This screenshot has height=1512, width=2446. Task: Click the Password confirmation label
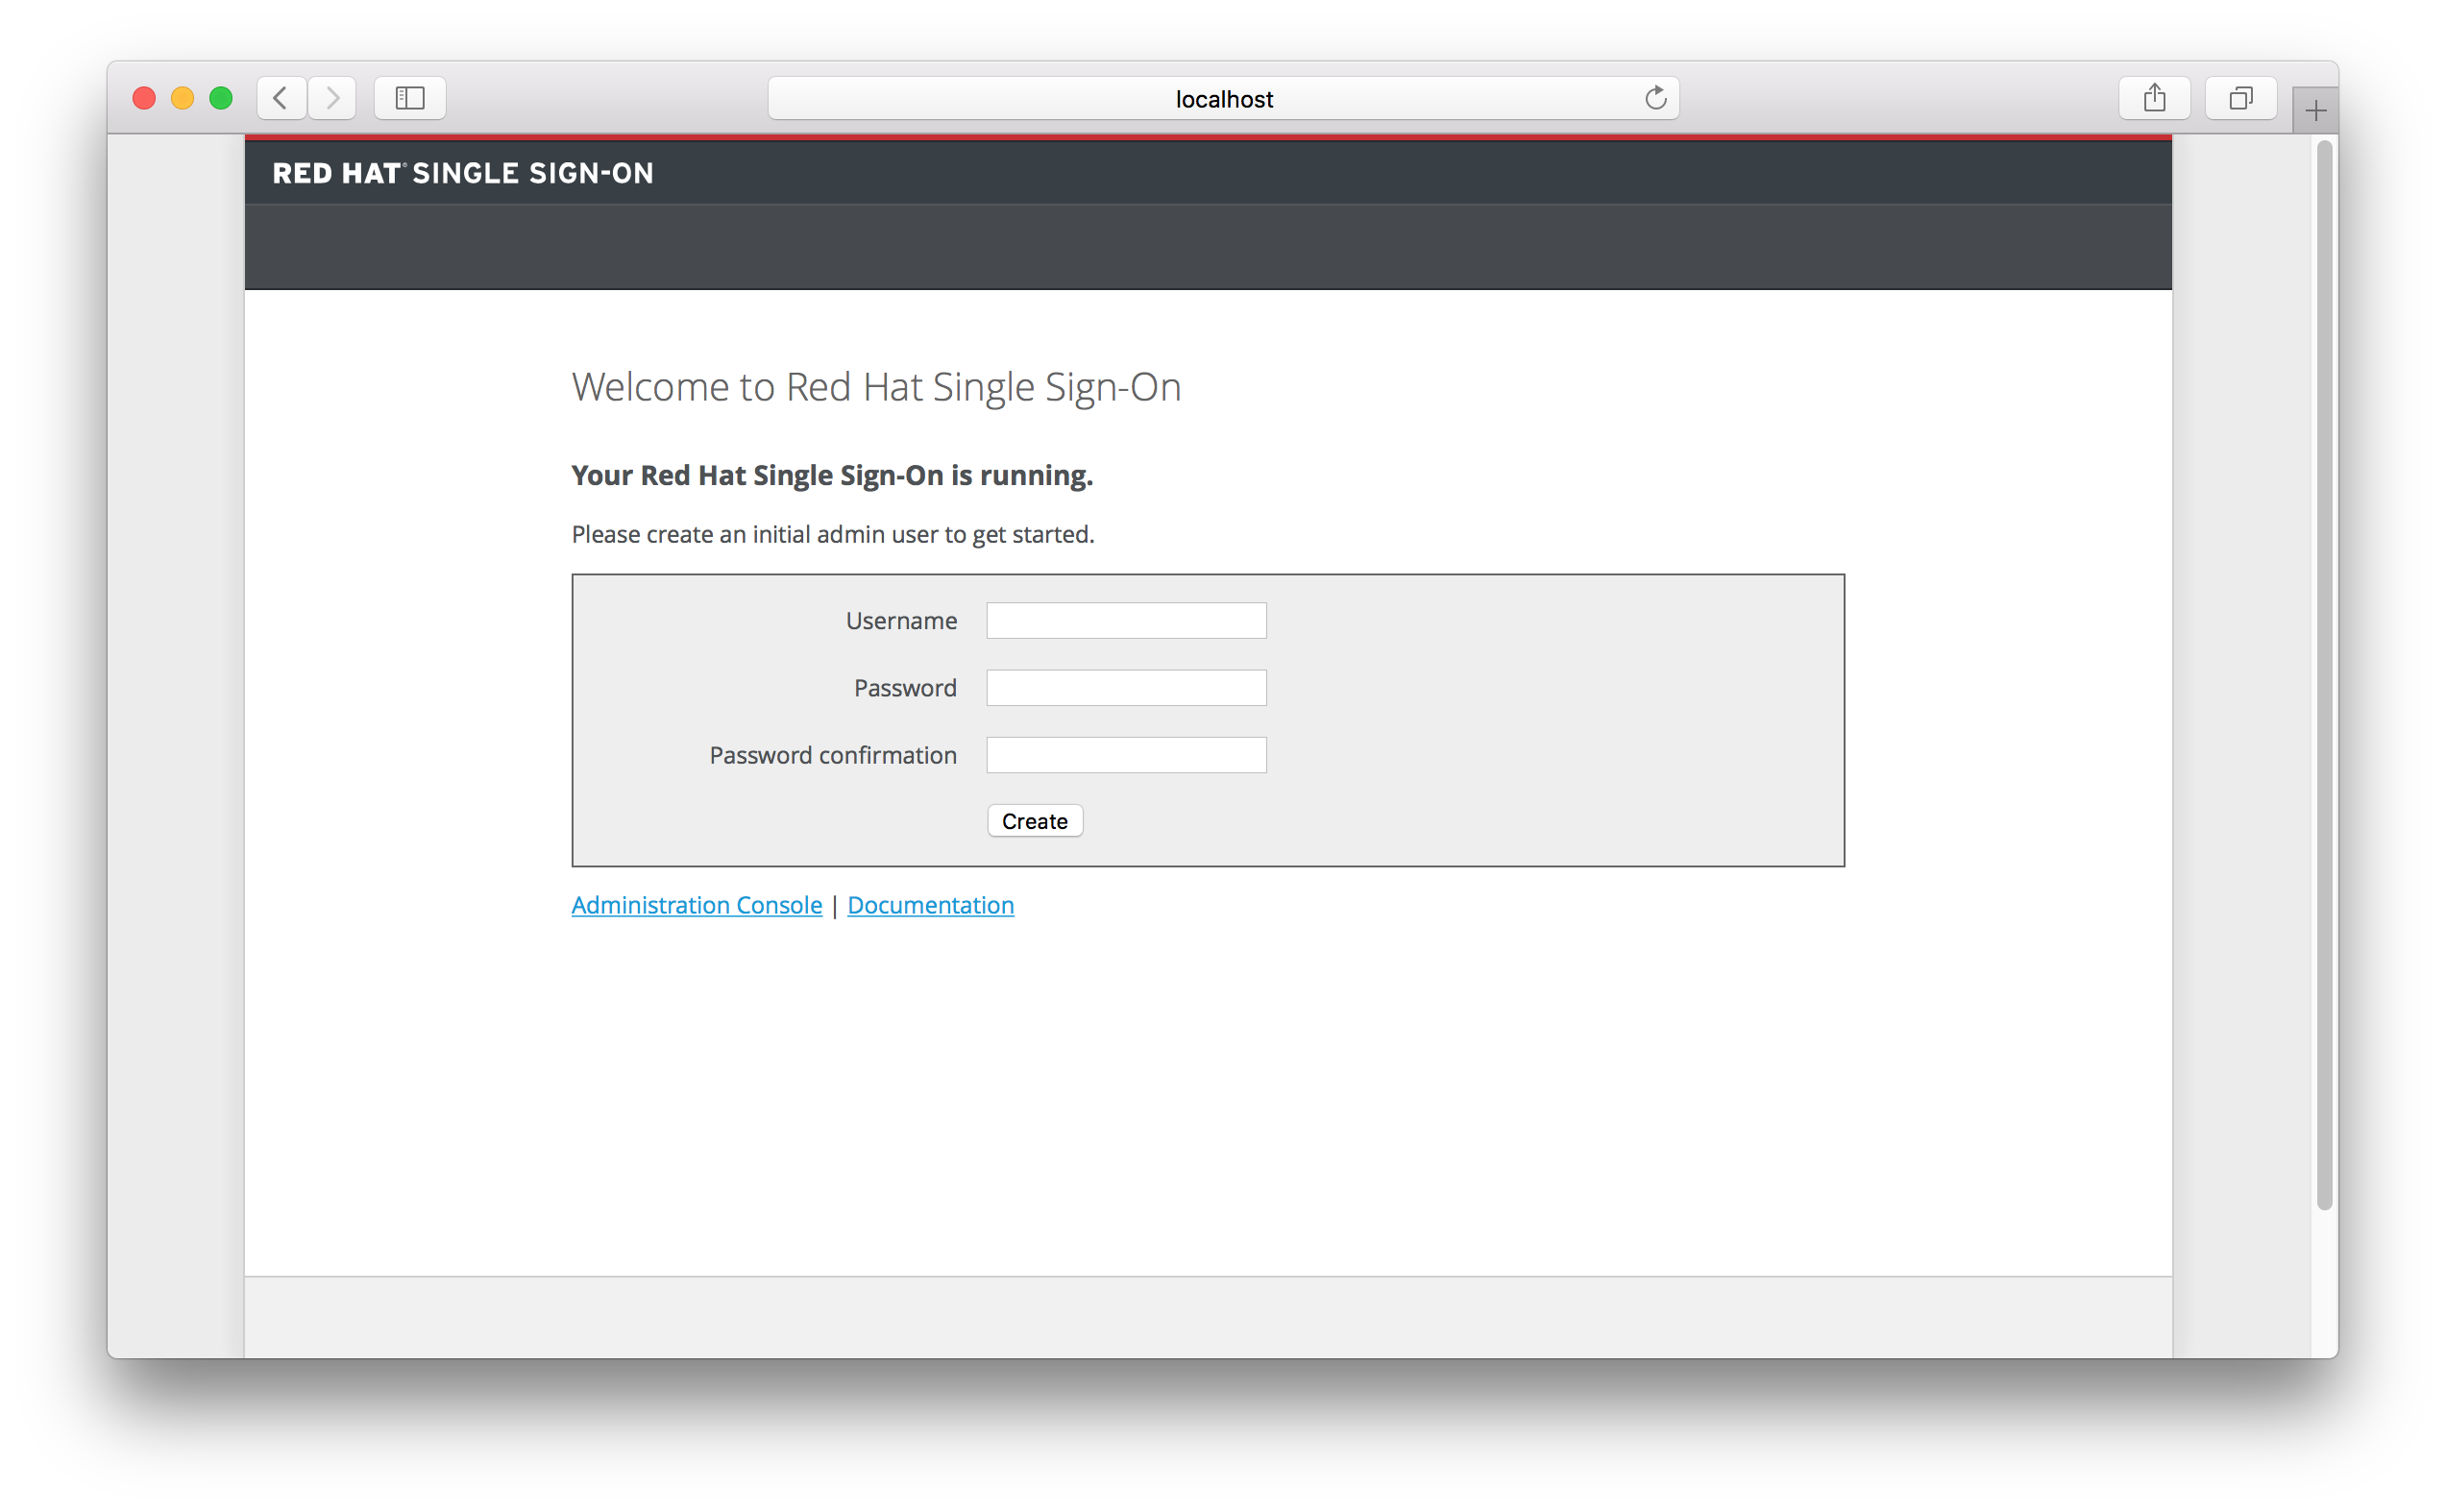[x=833, y=754]
